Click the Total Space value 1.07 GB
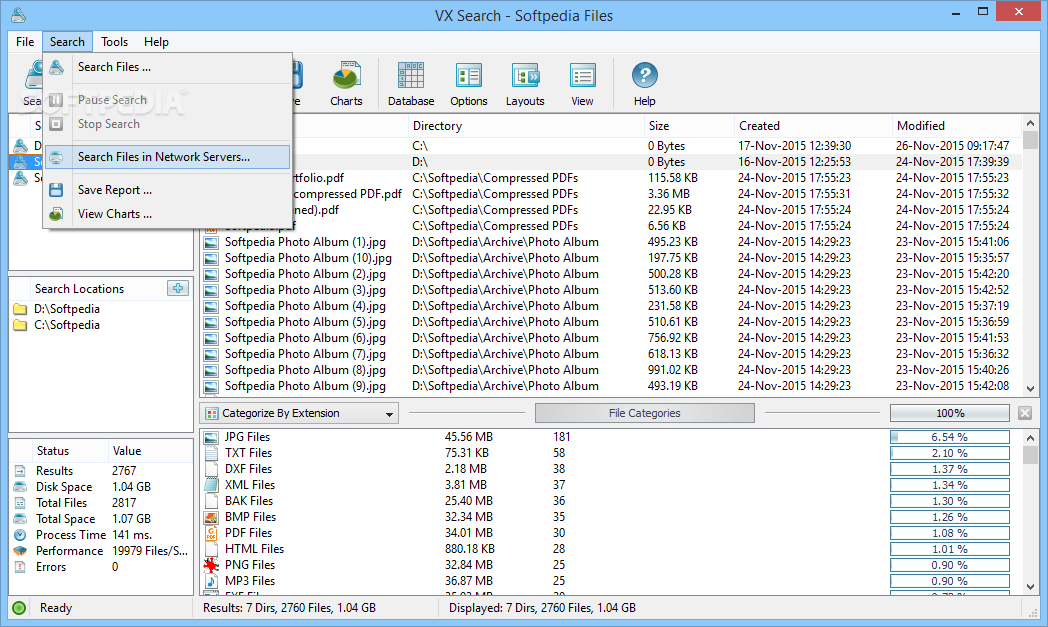 (132, 519)
